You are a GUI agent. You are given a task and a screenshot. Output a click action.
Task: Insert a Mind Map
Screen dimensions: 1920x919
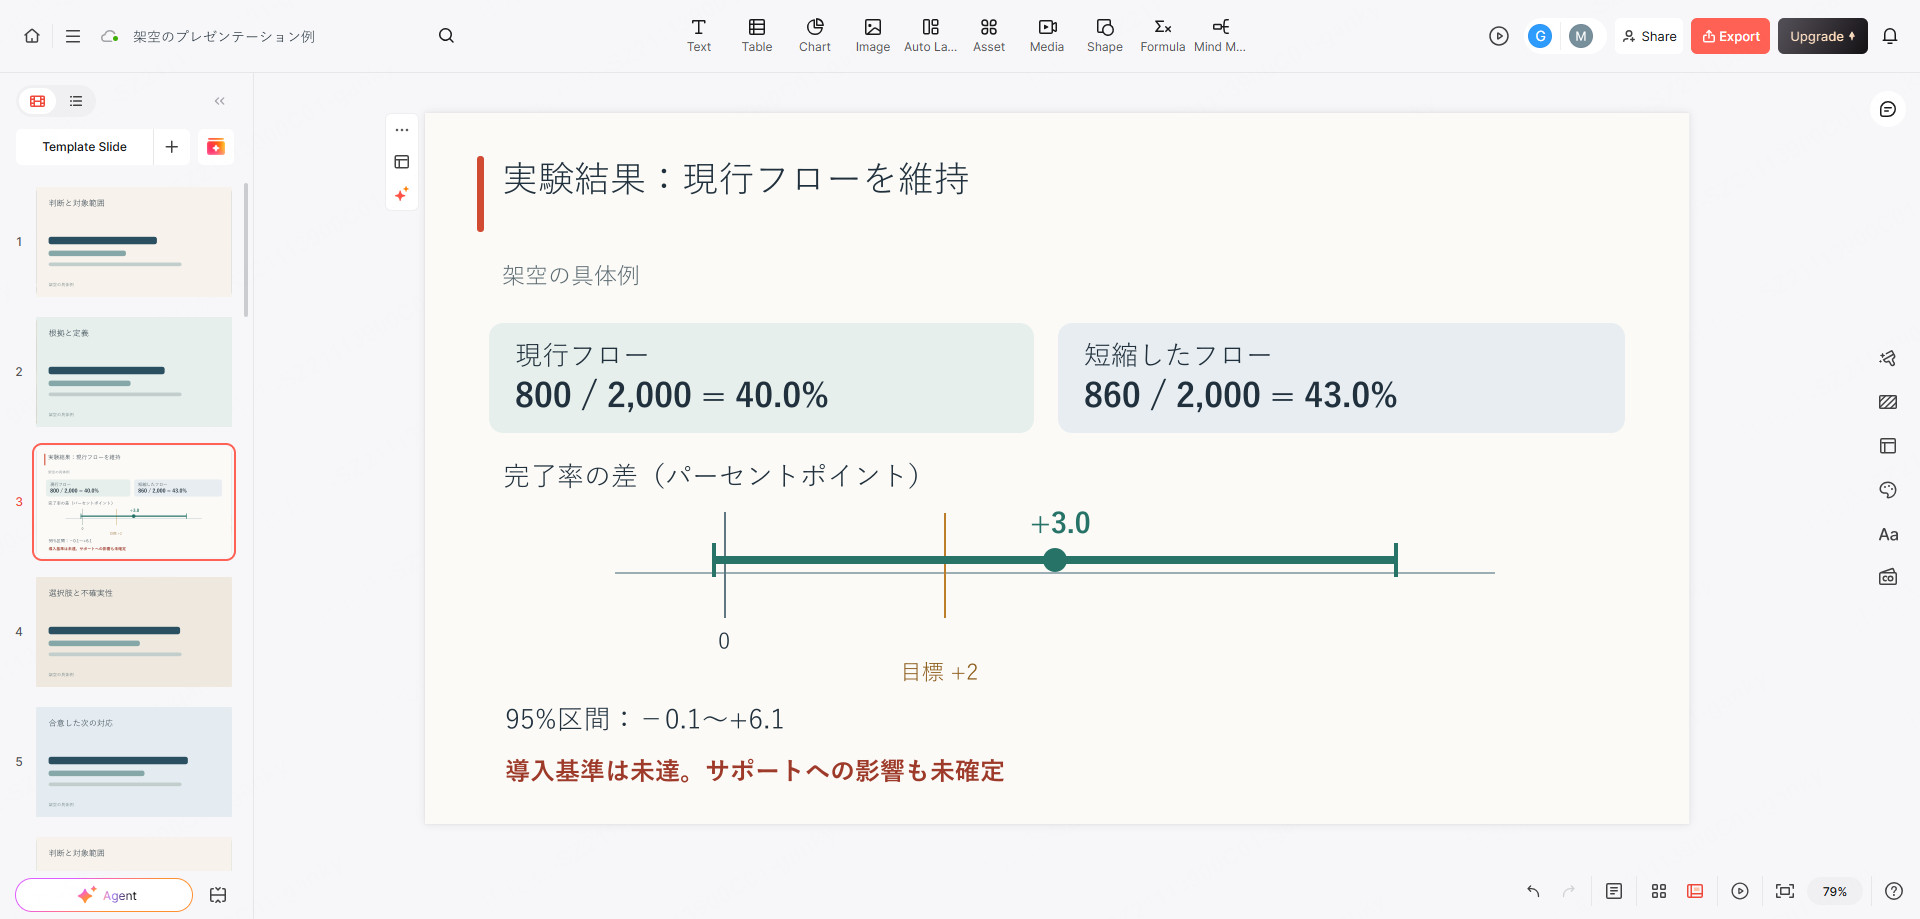coord(1220,36)
